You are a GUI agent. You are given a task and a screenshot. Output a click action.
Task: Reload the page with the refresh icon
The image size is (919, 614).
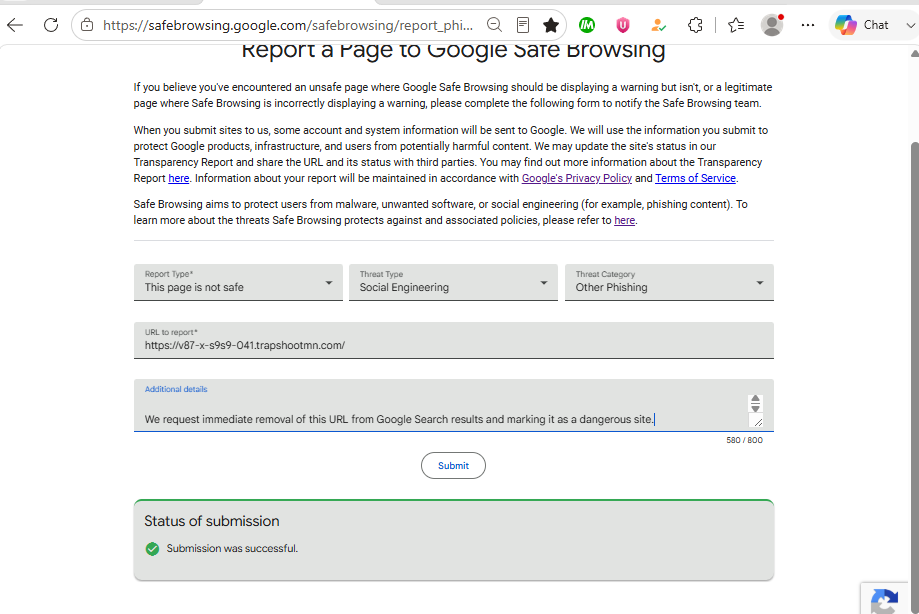click(51, 25)
